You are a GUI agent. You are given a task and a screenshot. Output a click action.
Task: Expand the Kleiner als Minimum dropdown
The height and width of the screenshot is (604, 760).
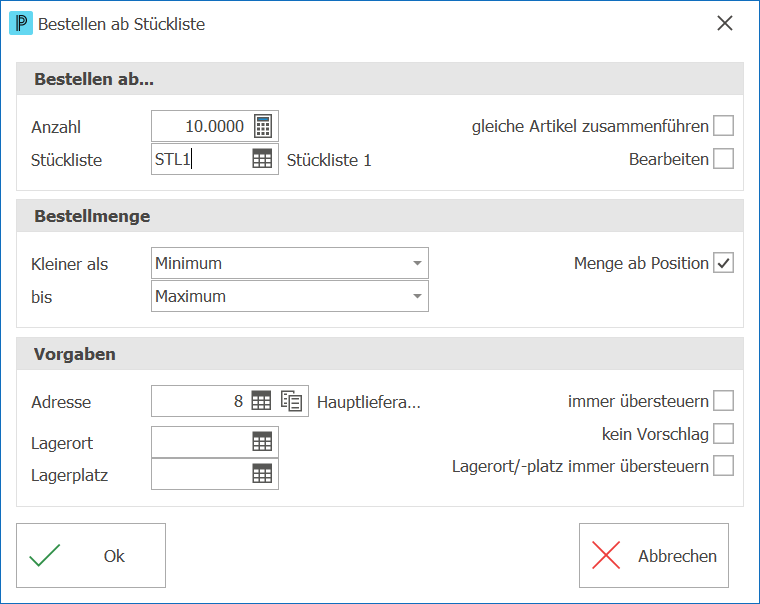click(x=290, y=263)
